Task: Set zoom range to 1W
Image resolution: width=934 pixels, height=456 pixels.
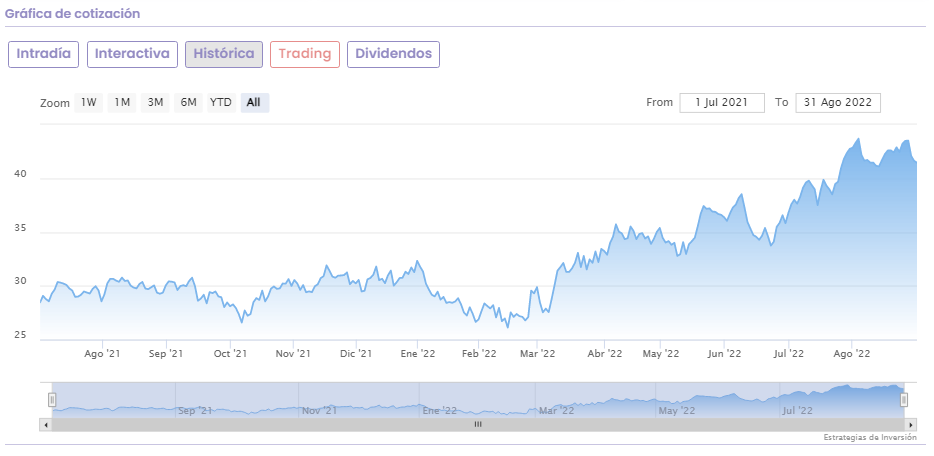Action: (x=89, y=102)
